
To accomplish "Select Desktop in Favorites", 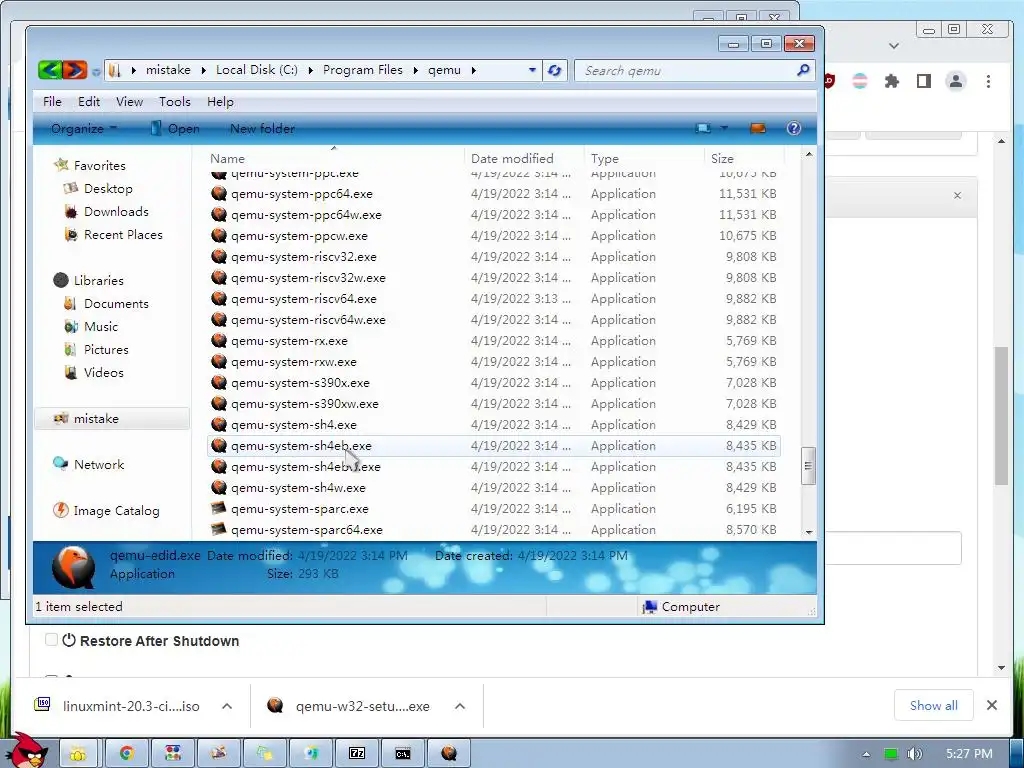I will [x=108, y=189].
